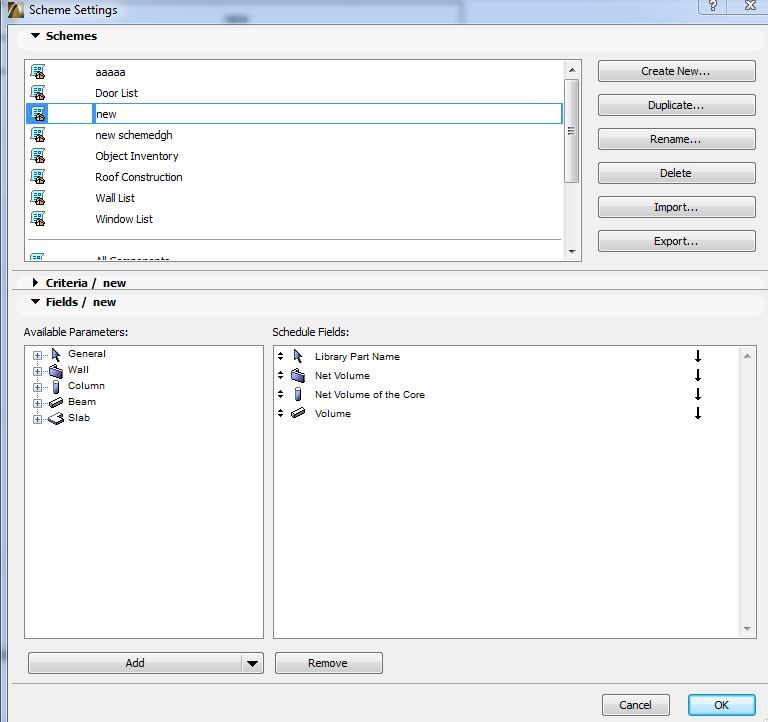Click the scheme icon beside Roof Construction
Viewport: 768px width, 722px height.
click(38, 177)
